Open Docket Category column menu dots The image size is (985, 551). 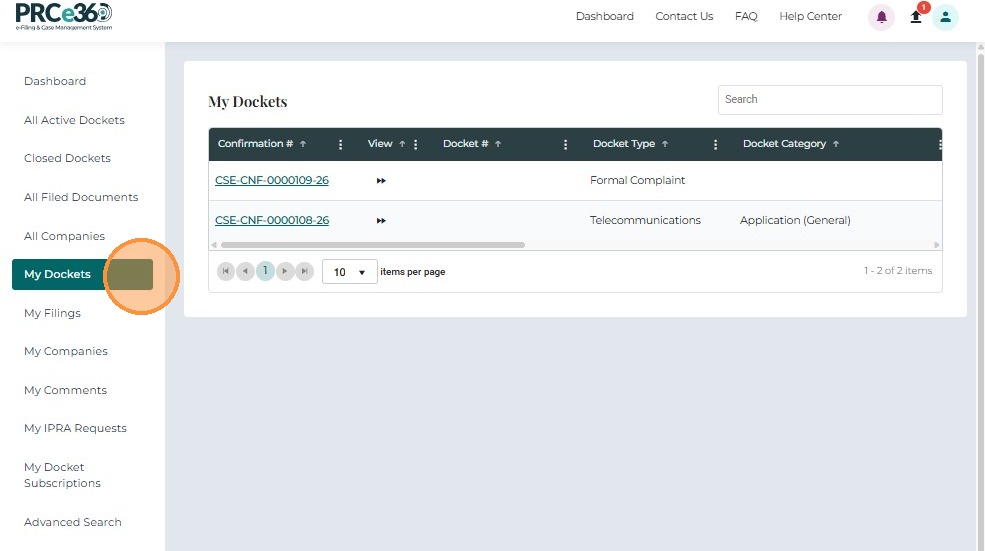point(939,145)
